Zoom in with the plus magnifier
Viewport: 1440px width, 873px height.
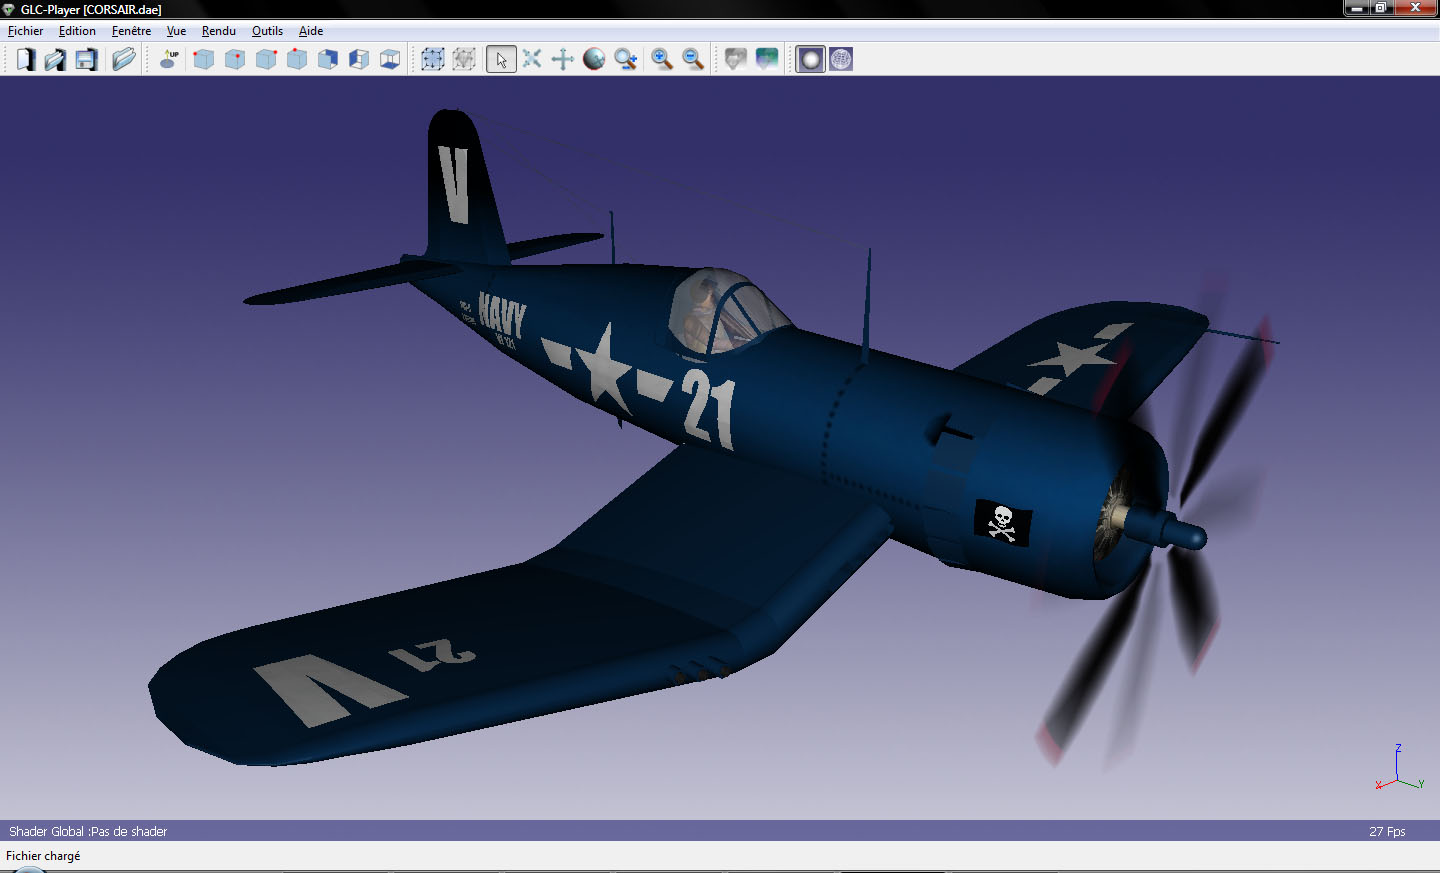(662, 59)
